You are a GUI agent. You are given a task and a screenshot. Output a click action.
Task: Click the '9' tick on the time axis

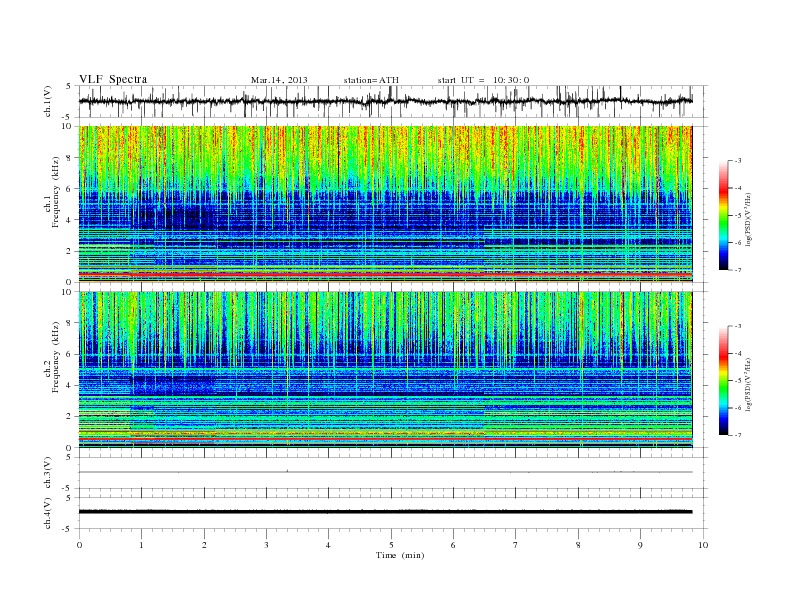pyautogui.click(x=640, y=545)
